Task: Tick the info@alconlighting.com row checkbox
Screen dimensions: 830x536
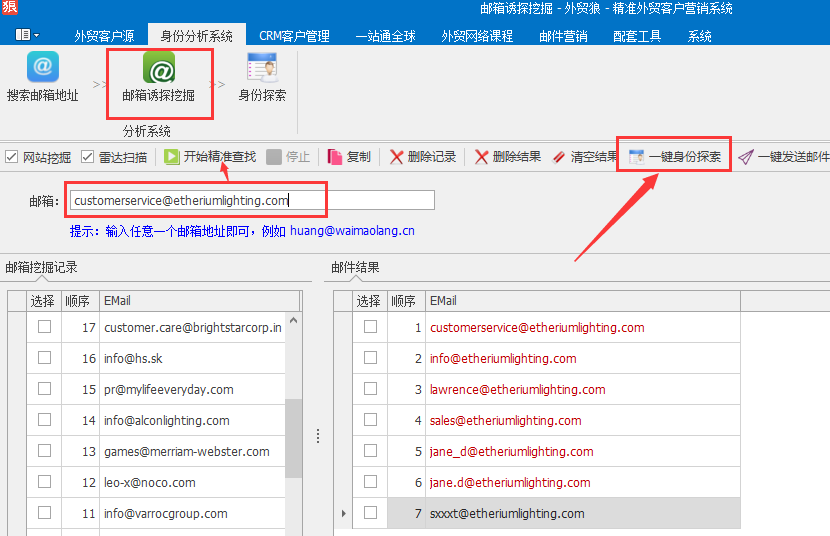Action: pyautogui.click(x=44, y=420)
